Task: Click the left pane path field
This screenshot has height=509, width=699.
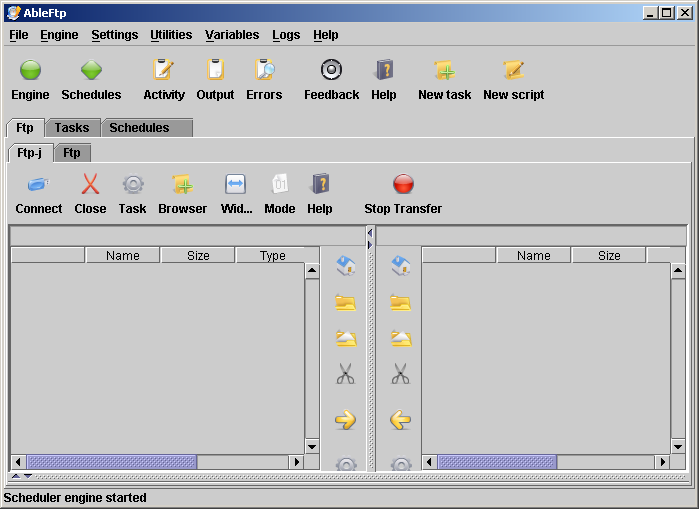Action: [188, 236]
